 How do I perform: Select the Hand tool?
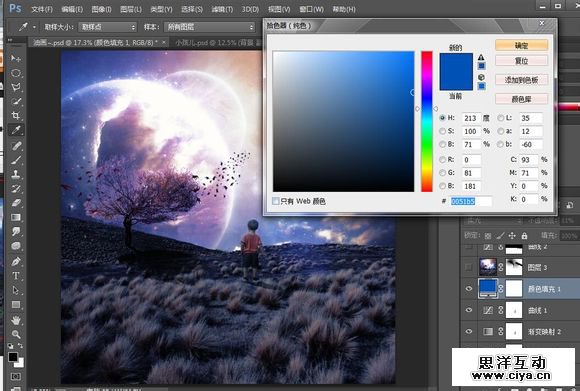click(16, 320)
